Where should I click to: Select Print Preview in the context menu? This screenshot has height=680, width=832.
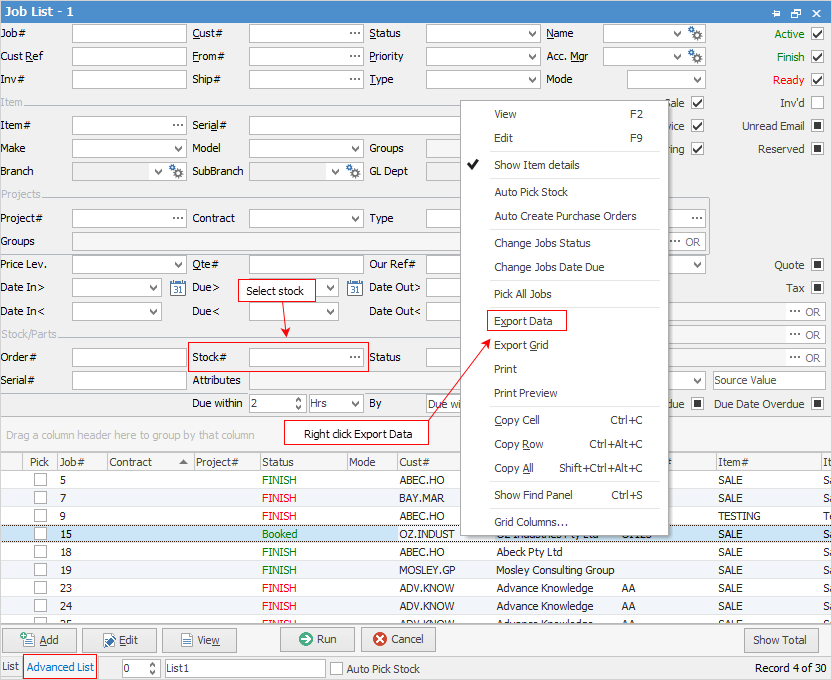(525, 393)
